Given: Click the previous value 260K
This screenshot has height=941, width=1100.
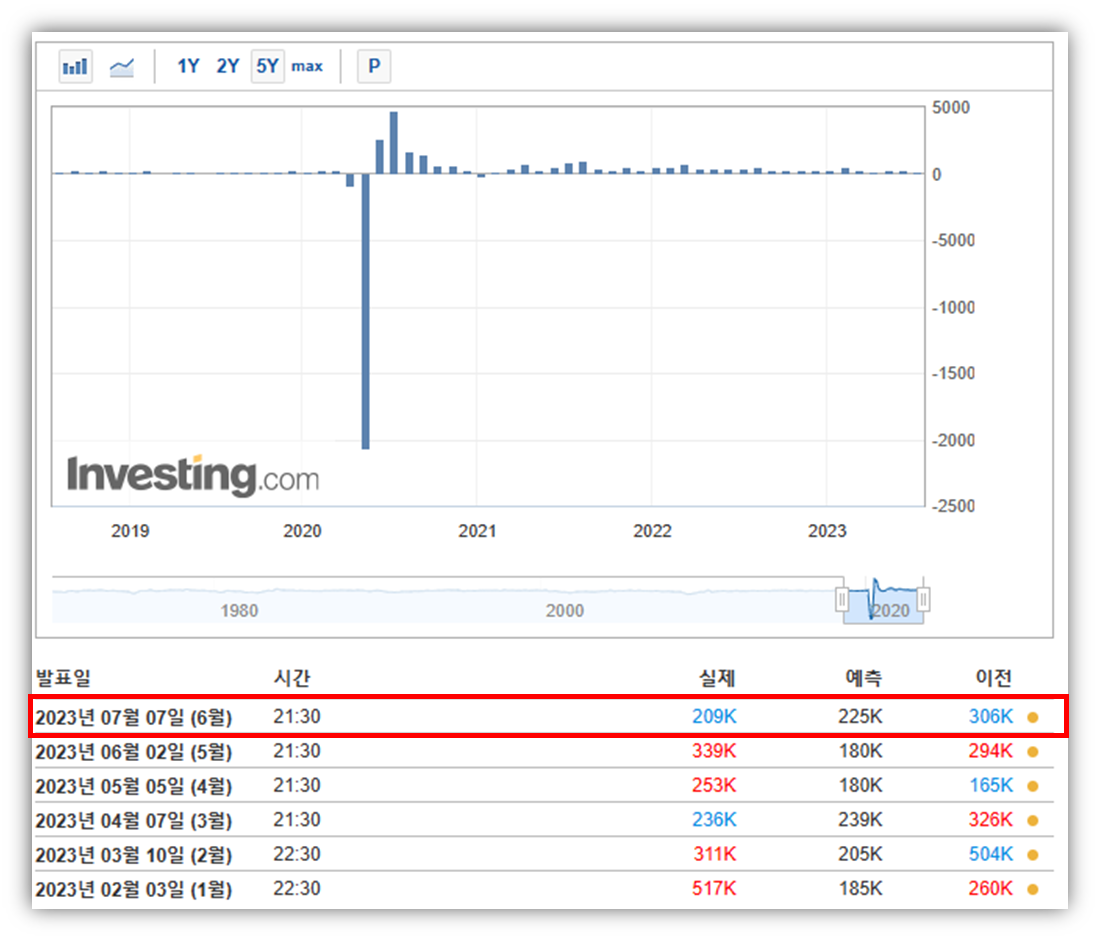Looking at the screenshot, I should pyautogui.click(x=991, y=888).
